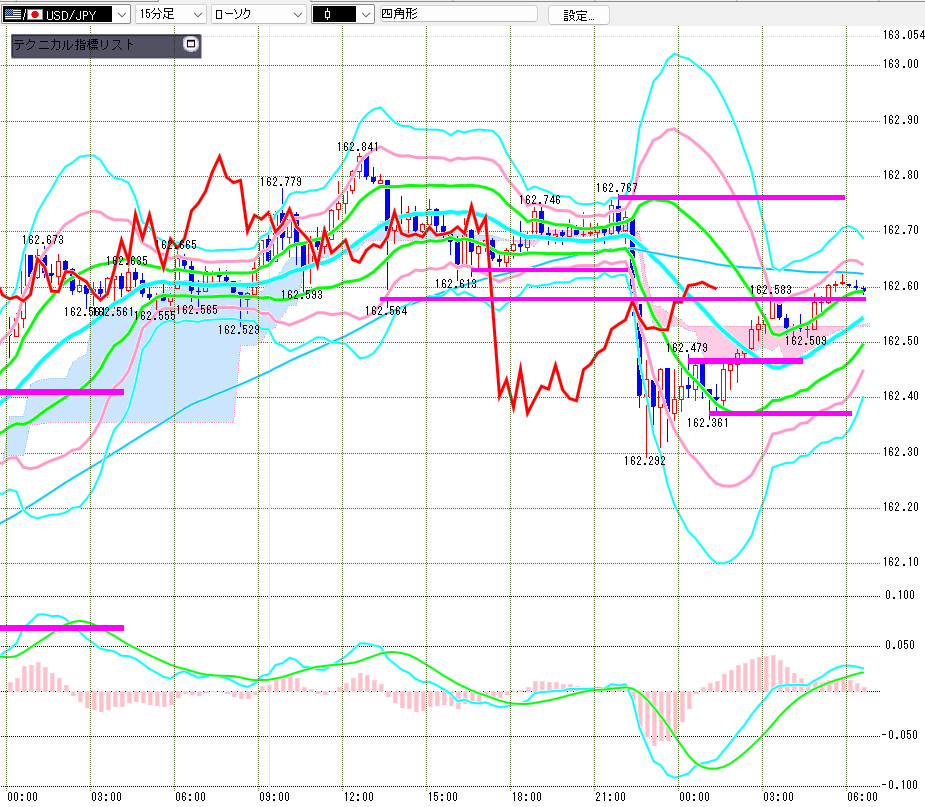Click the 162.593 price label
925x807 pixels.
click(301, 294)
